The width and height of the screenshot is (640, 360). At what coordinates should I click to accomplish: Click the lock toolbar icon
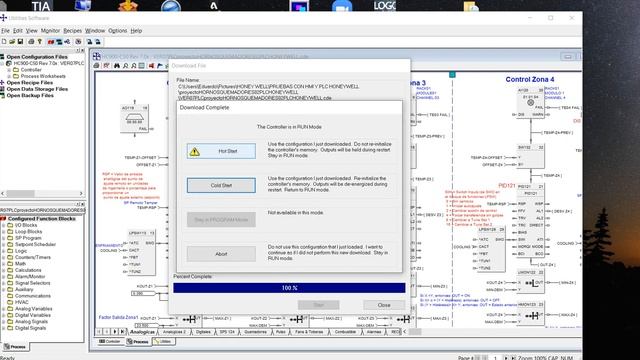89,42
